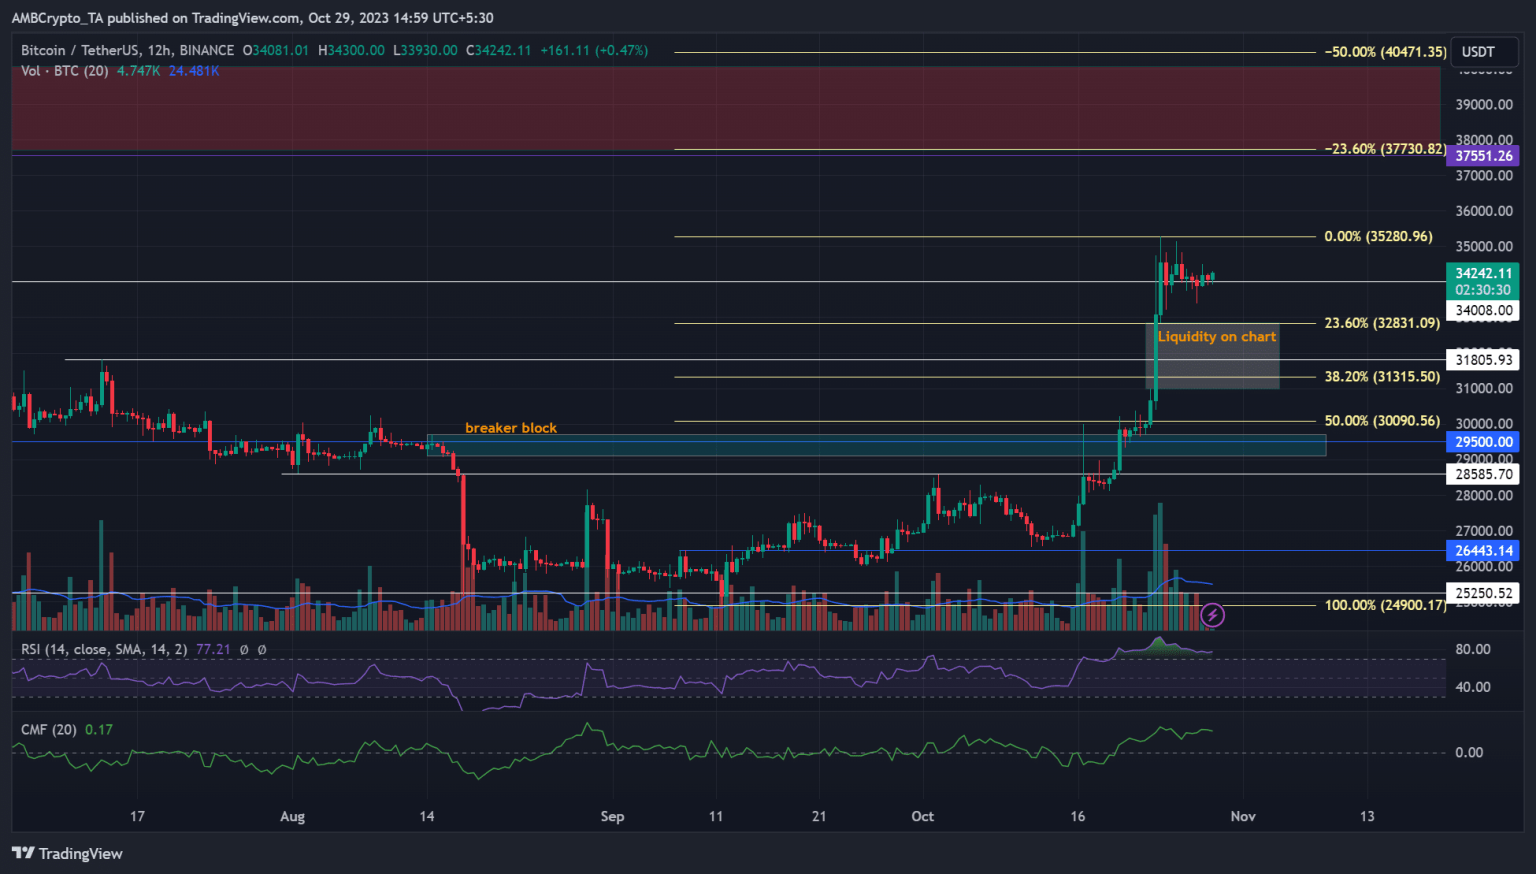This screenshot has width=1536, height=874.
Task: Switch the price scale currency to USDT
Action: [1483, 52]
